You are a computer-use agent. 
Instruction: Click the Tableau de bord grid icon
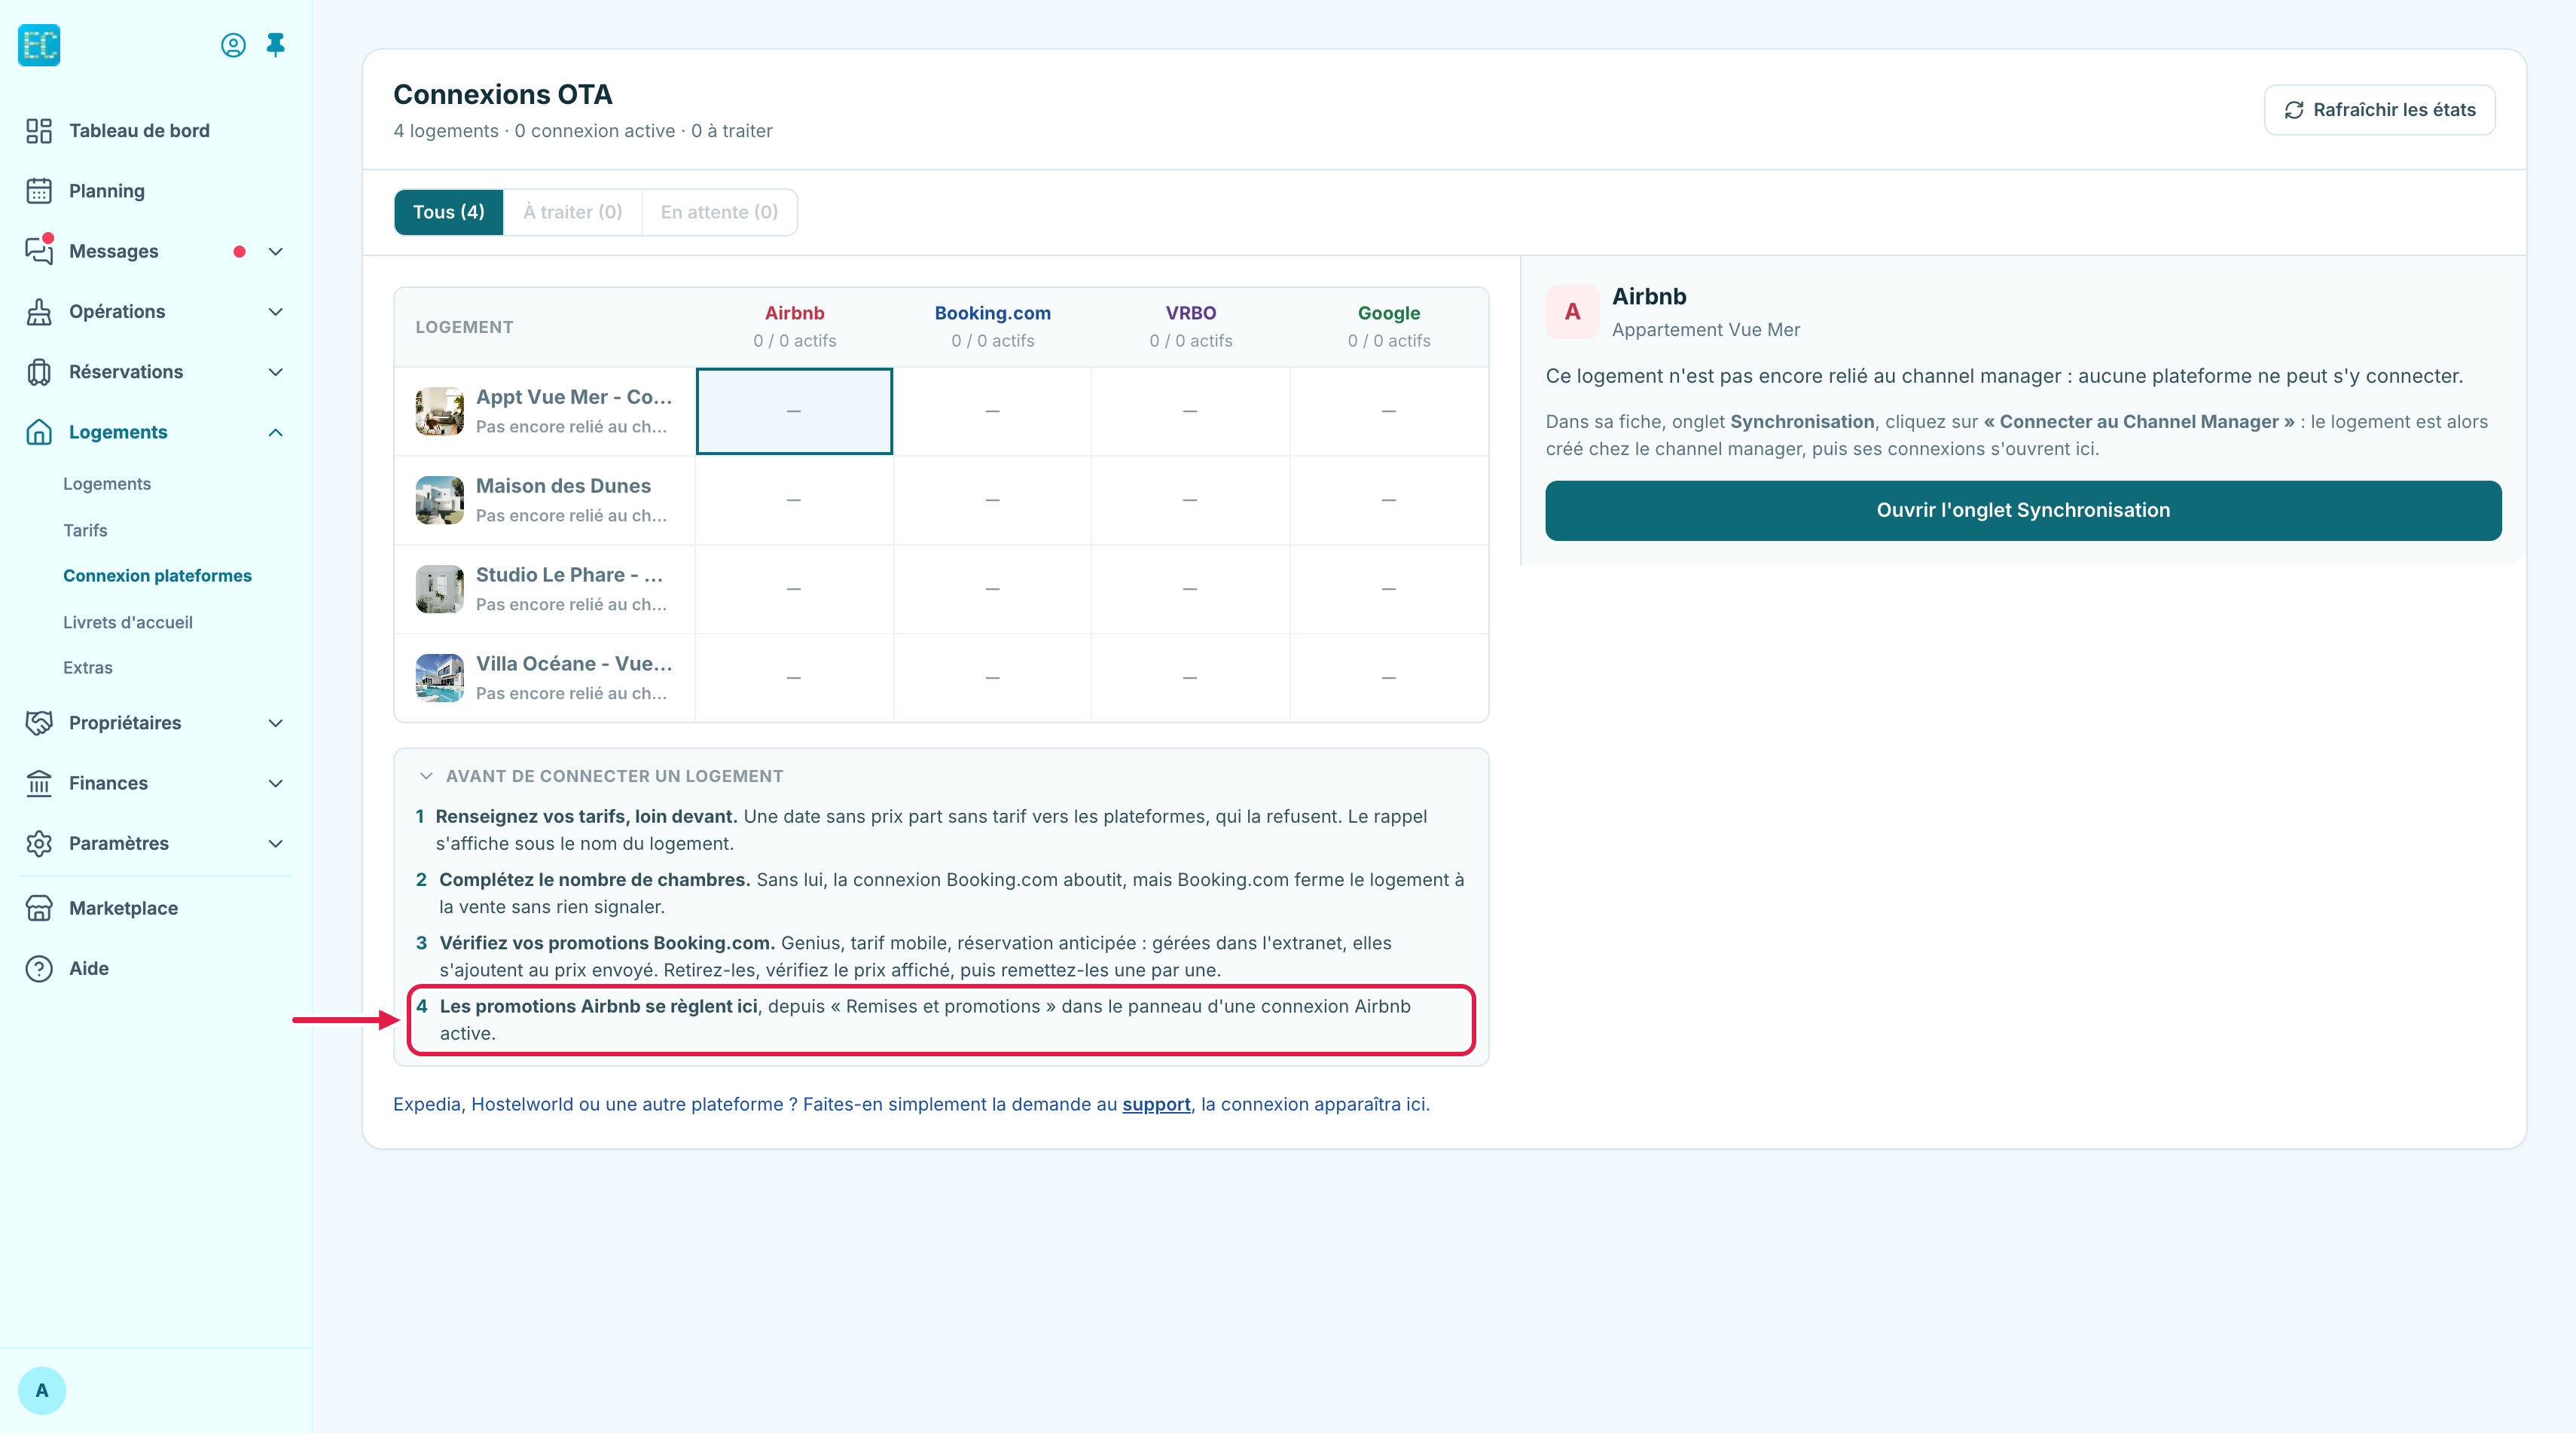[x=39, y=131]
